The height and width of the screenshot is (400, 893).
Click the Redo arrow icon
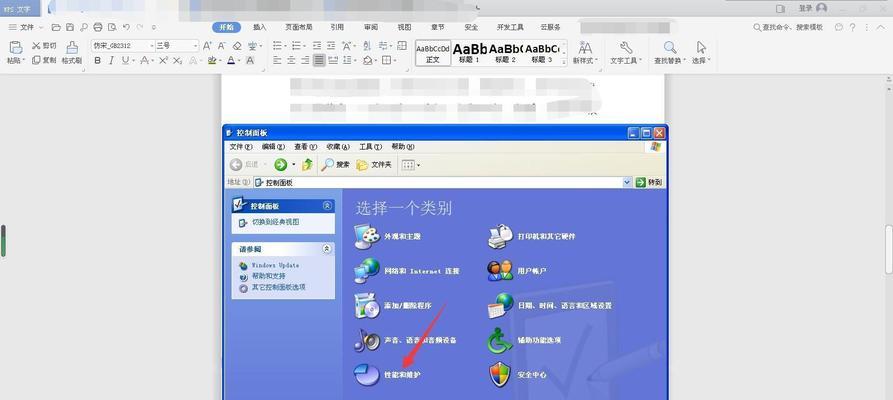pyautogui.click(x=141, y=27)
